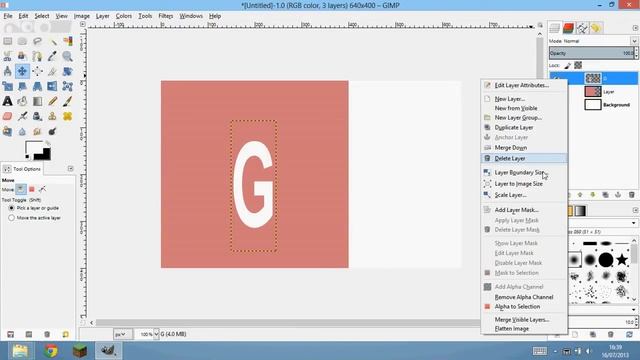The width and height of the screenshot is (640, 360).
Task: Open the Colors menu
Action: [x=123, y=16]
